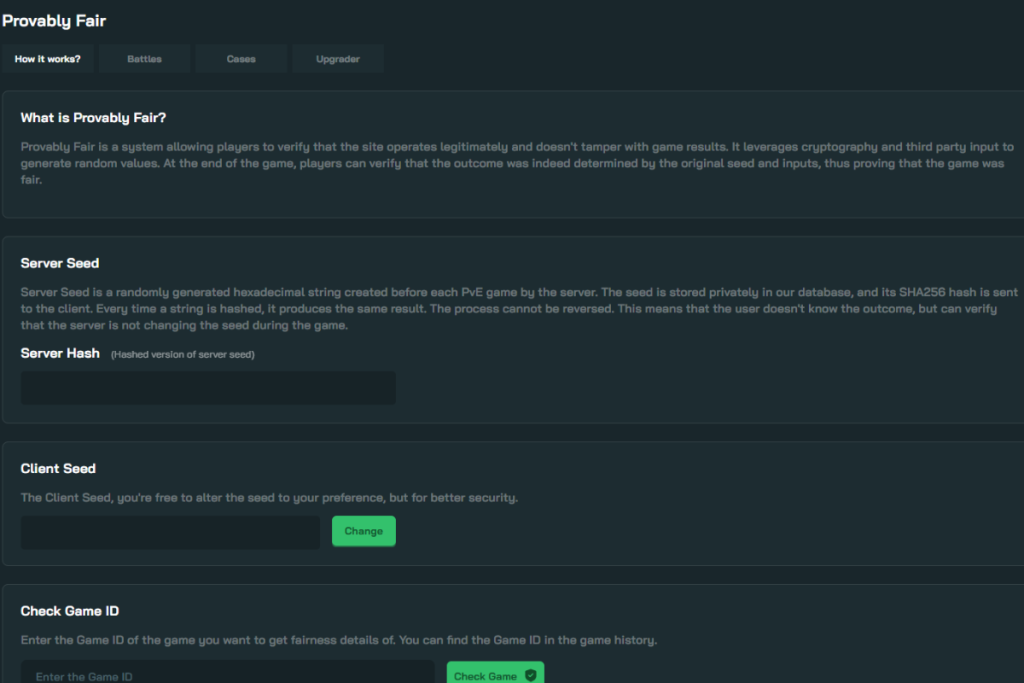1024x683 pixels.
Task: Open the How it works? tab
Action: [48, 59]
